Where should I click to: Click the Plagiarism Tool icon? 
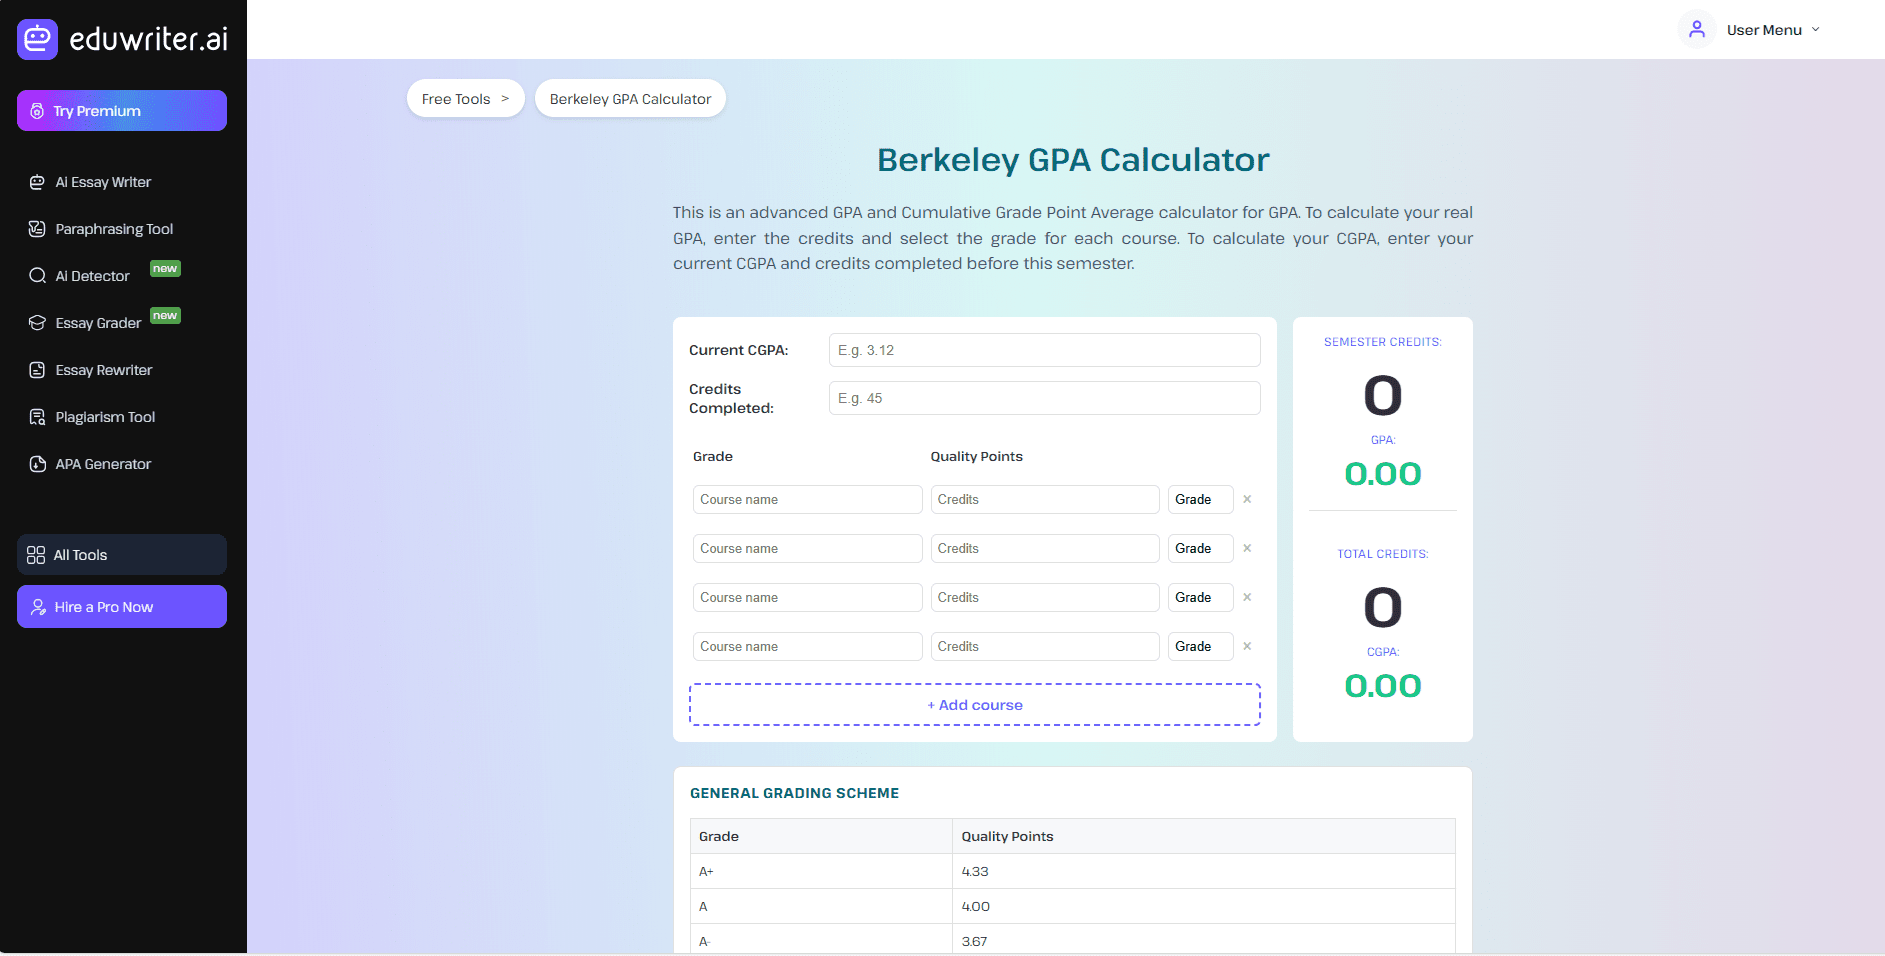click(x=37, y=417)
